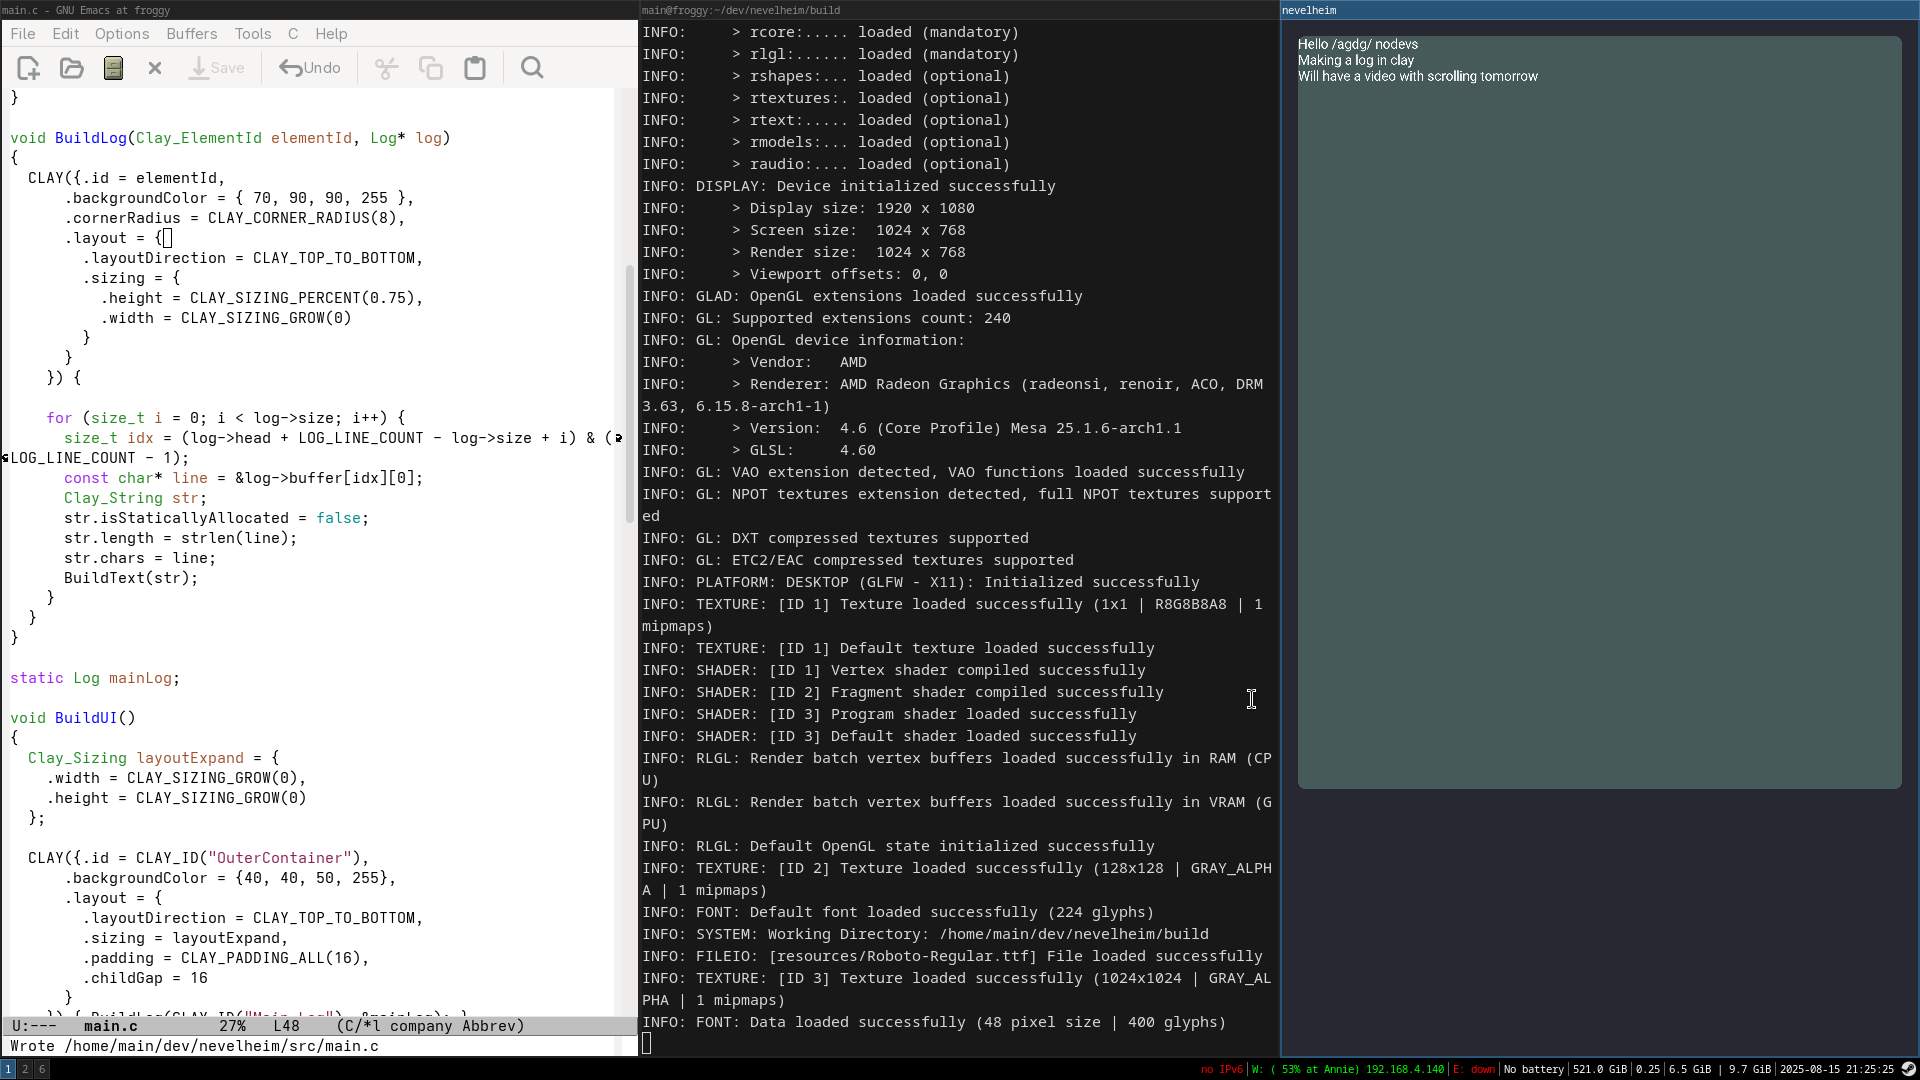This screenshot has height=1080, width=1920.
Task: Click the Steam tray icon
Action: click(x=1908, y=1069)
